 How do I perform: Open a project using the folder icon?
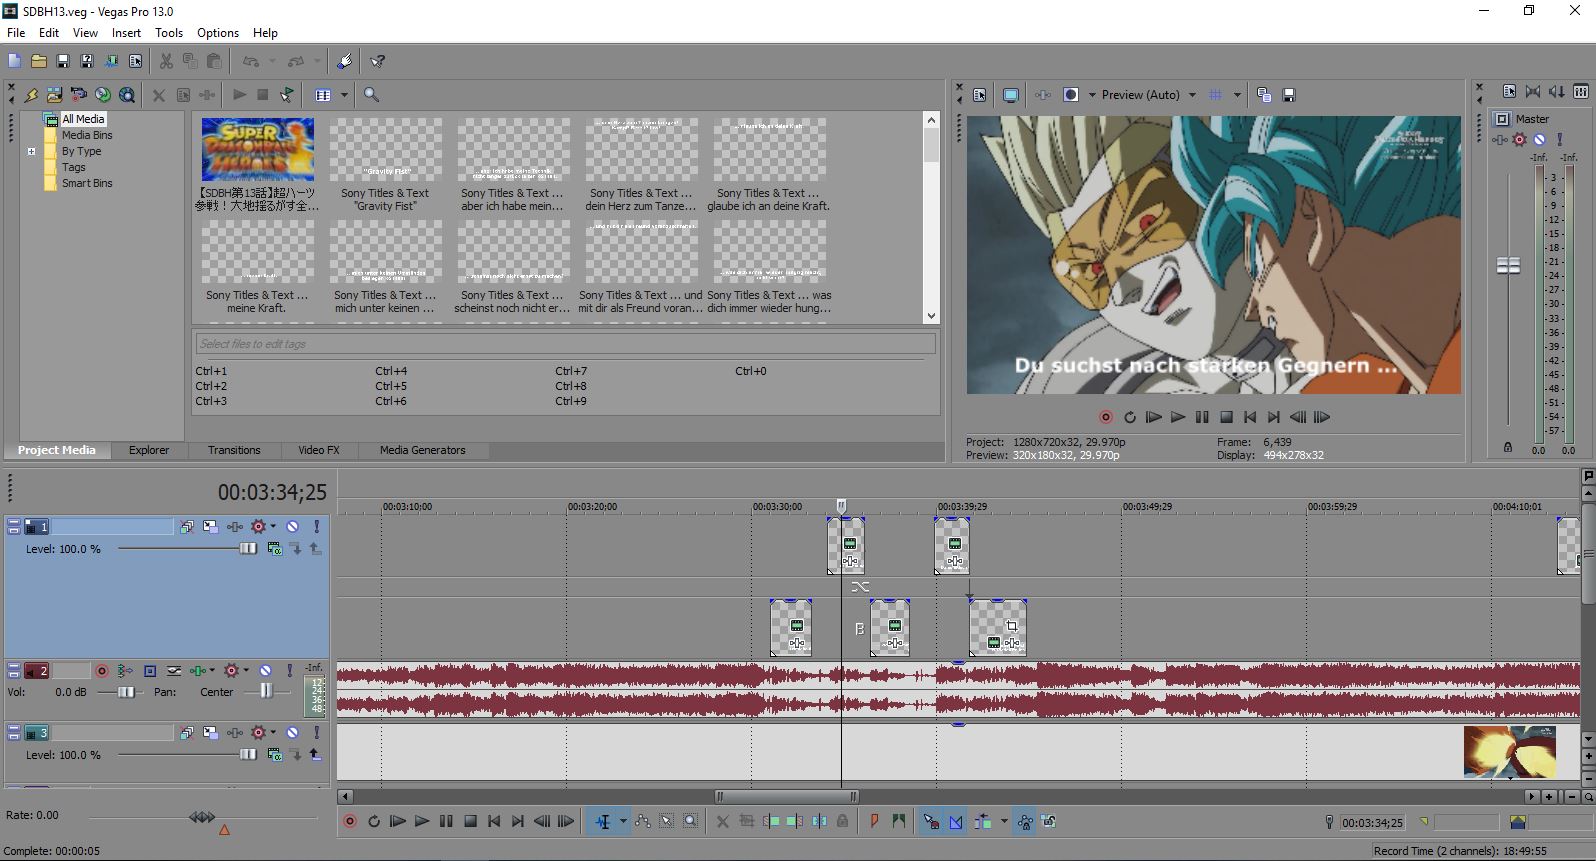[39, 61]
